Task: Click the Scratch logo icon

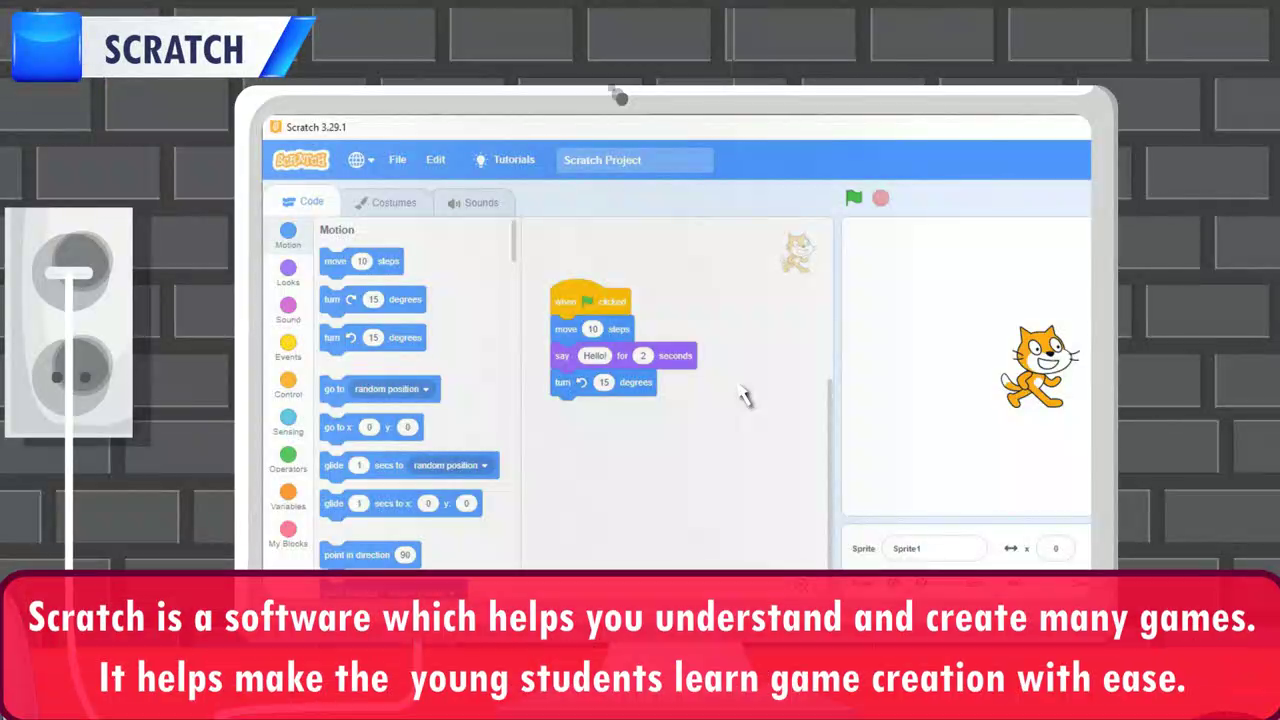Action: (x=301, y=160)
